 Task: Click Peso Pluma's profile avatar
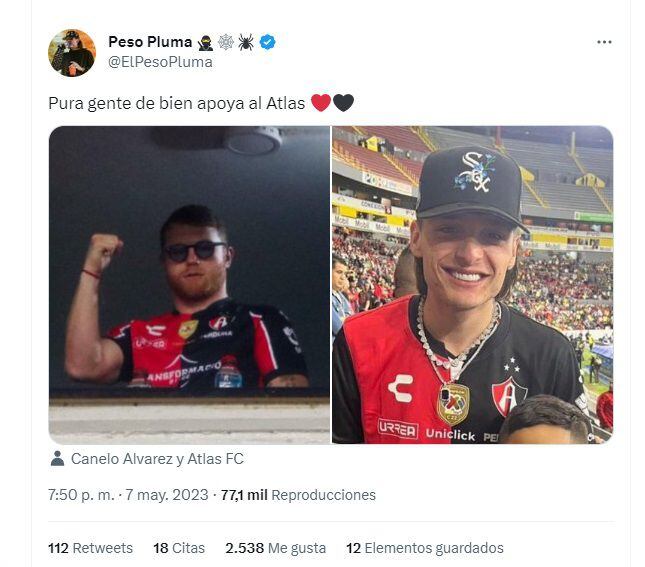(x=72, y=53)
